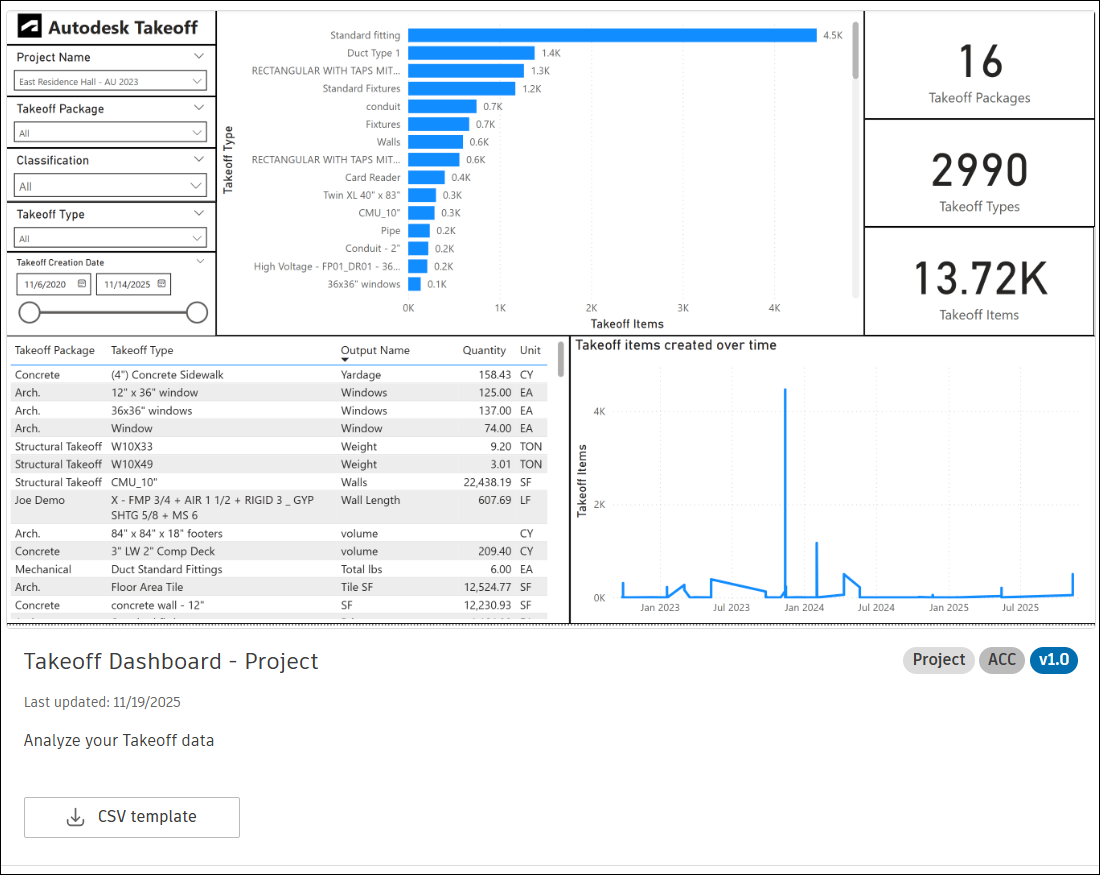
Task: Click the 16 Takeoff Packages card
Action: point(979,65)
